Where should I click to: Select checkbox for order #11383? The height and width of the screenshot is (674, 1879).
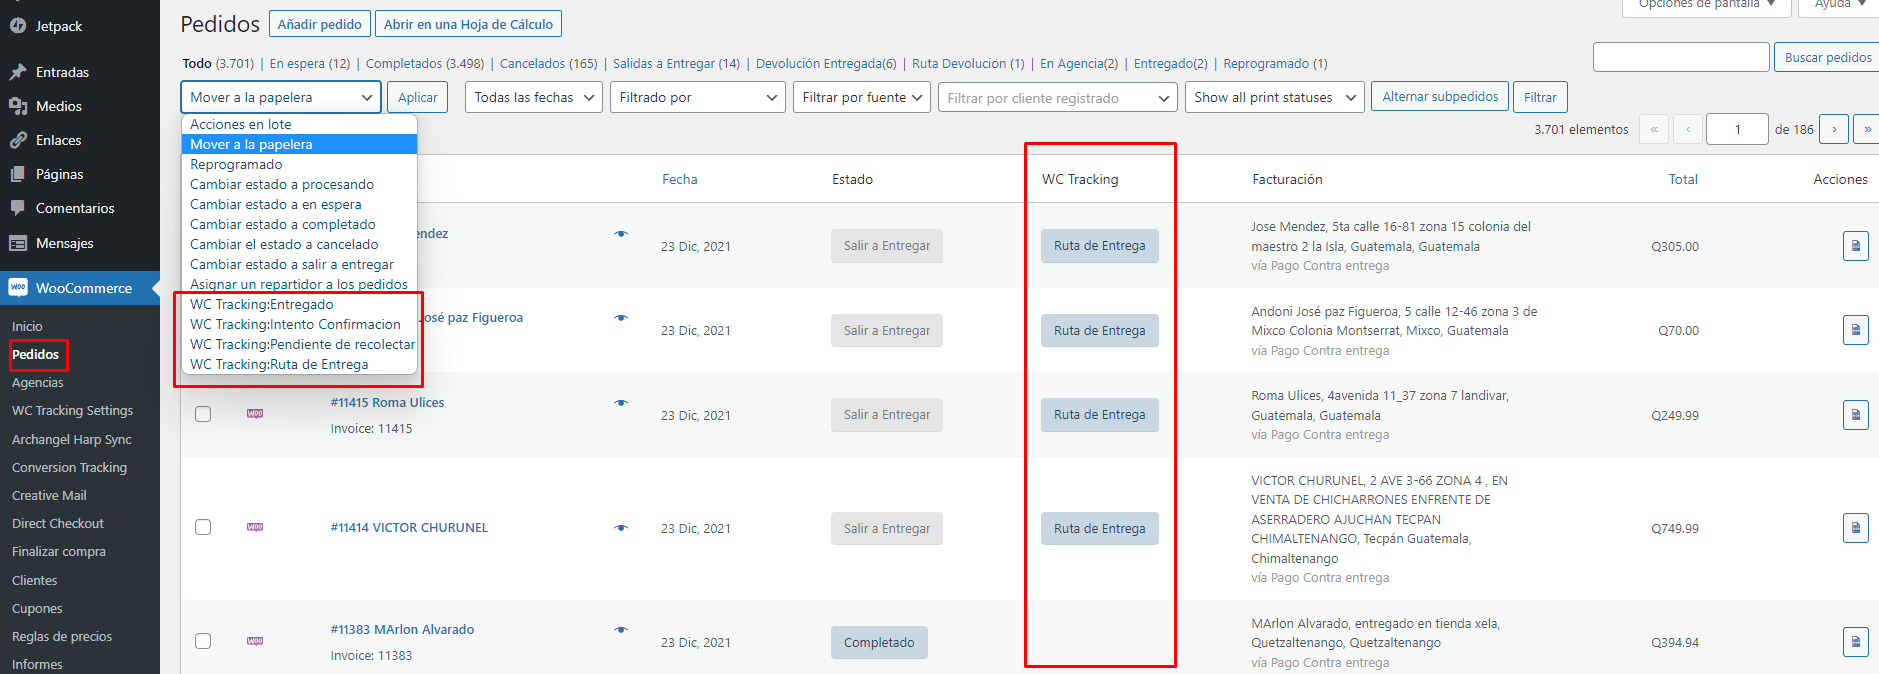(x=203, y=641)
